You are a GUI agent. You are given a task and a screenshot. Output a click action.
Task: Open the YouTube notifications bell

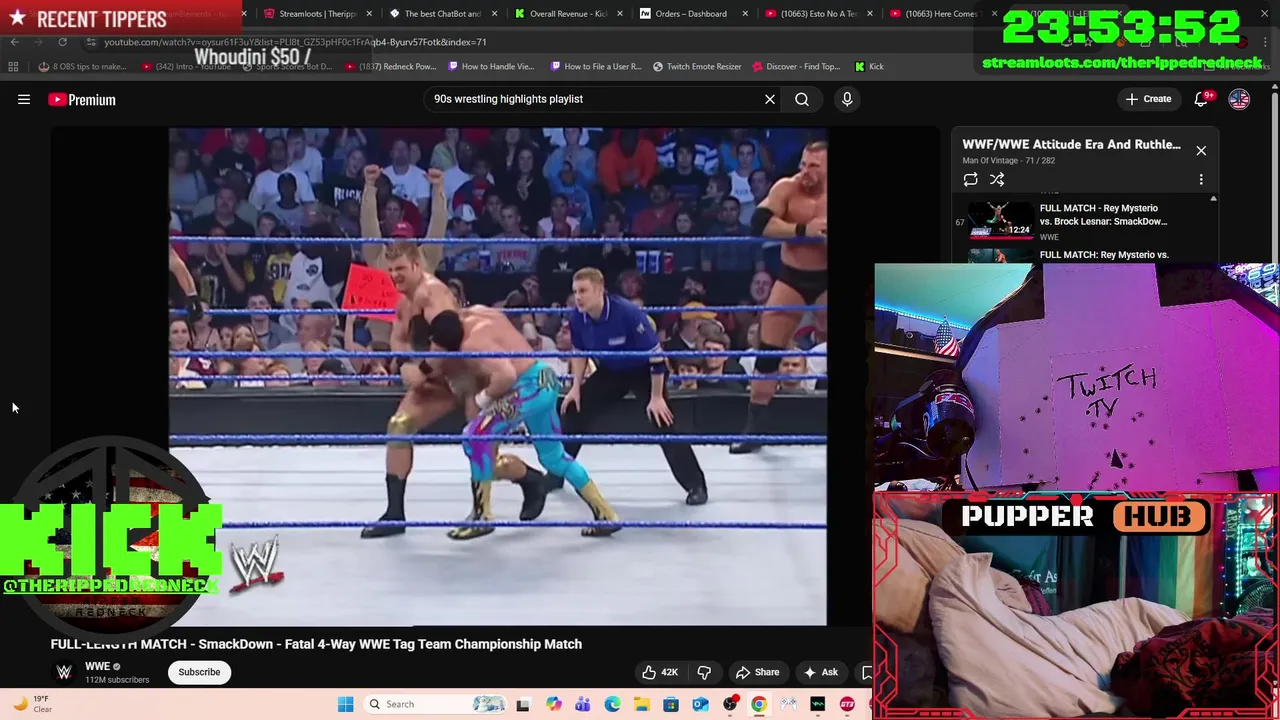pos(1203,99)
